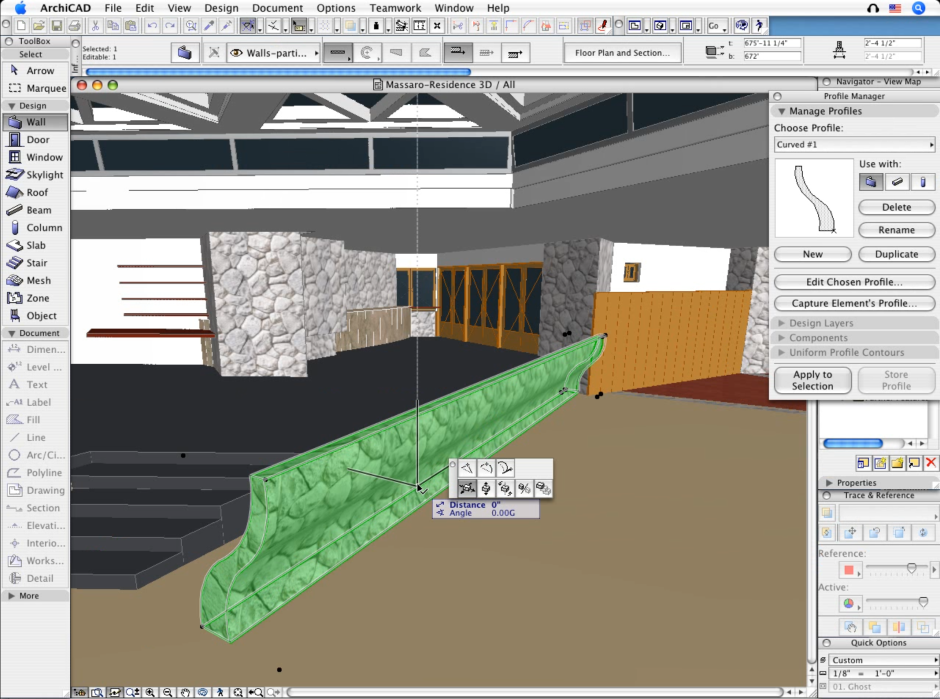Select the Roof tool
The height and width of the screenshot is (699, 940).
[35, 192]
